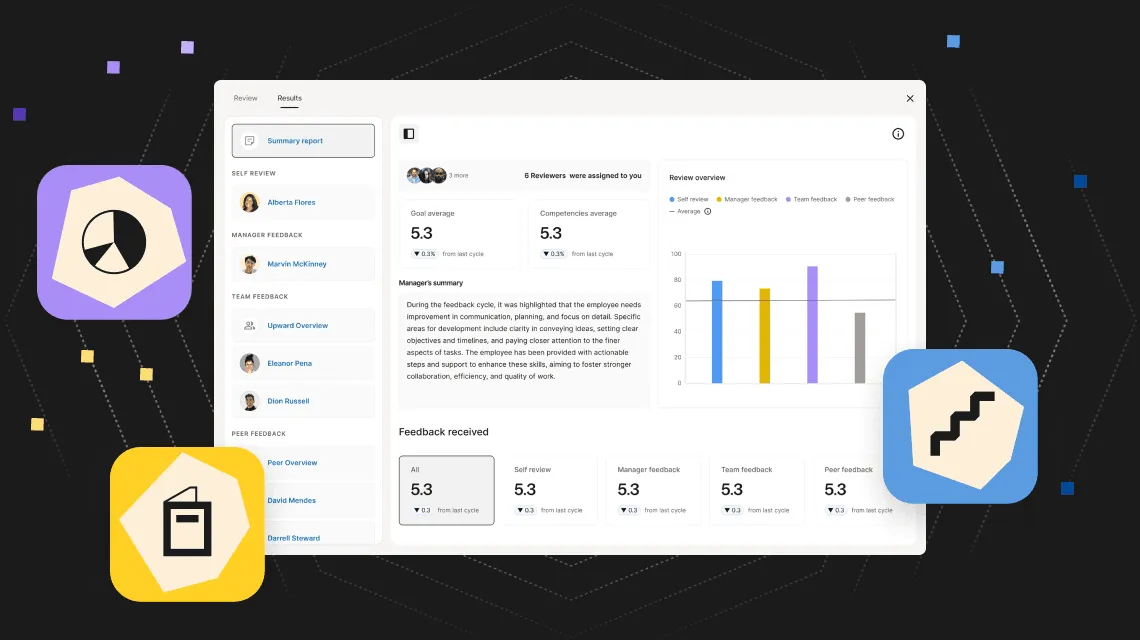Open Darrell Steward peer feedback
Image resolution: width=1140 pixels, height=640 pixels.
tap(320, 535)
